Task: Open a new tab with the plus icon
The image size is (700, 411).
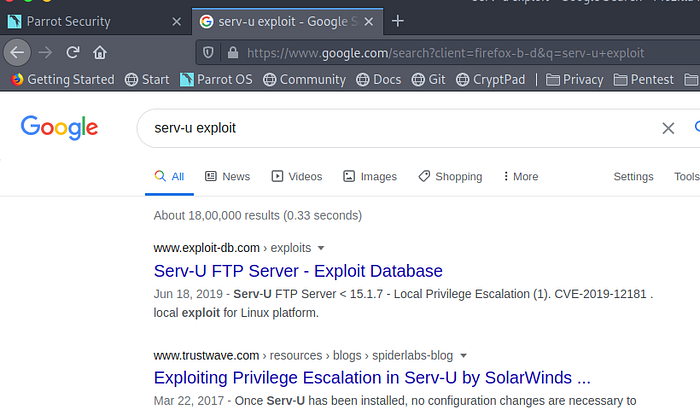Action: (397, 21)
